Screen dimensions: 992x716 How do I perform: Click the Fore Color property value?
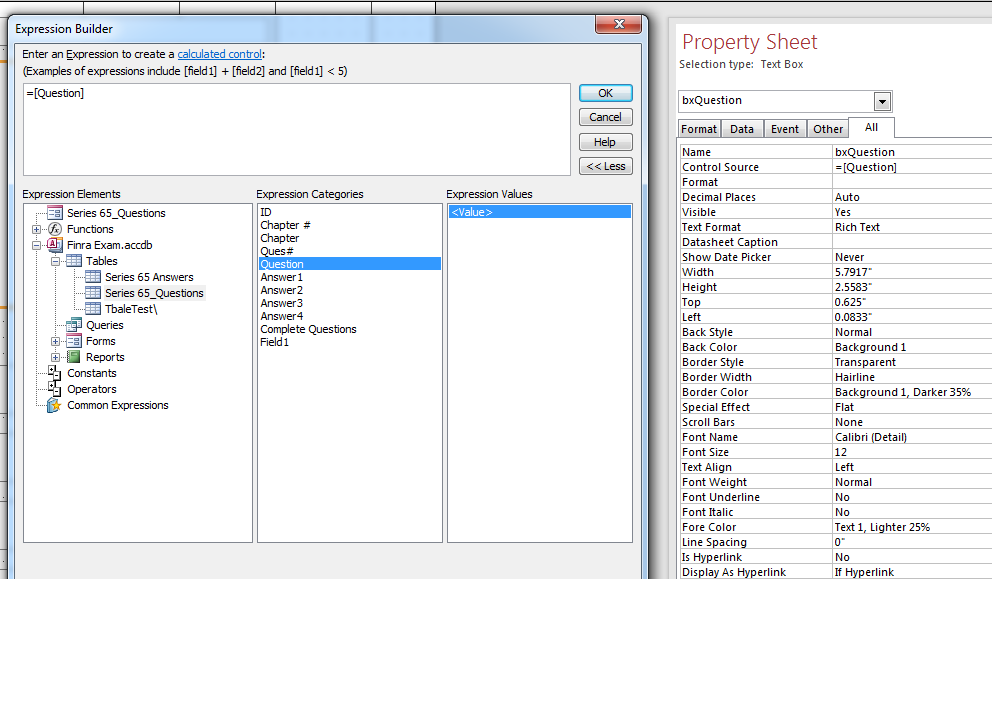[912, 527]
